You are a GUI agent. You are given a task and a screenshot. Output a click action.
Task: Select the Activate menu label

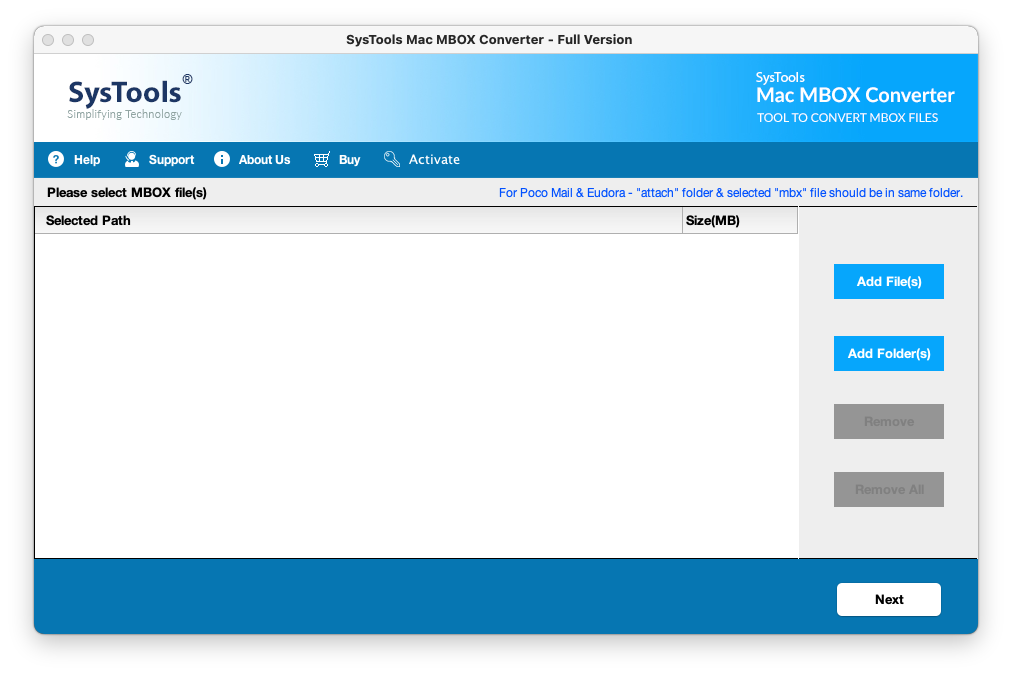pyautogui.click(x=434, y=159)
